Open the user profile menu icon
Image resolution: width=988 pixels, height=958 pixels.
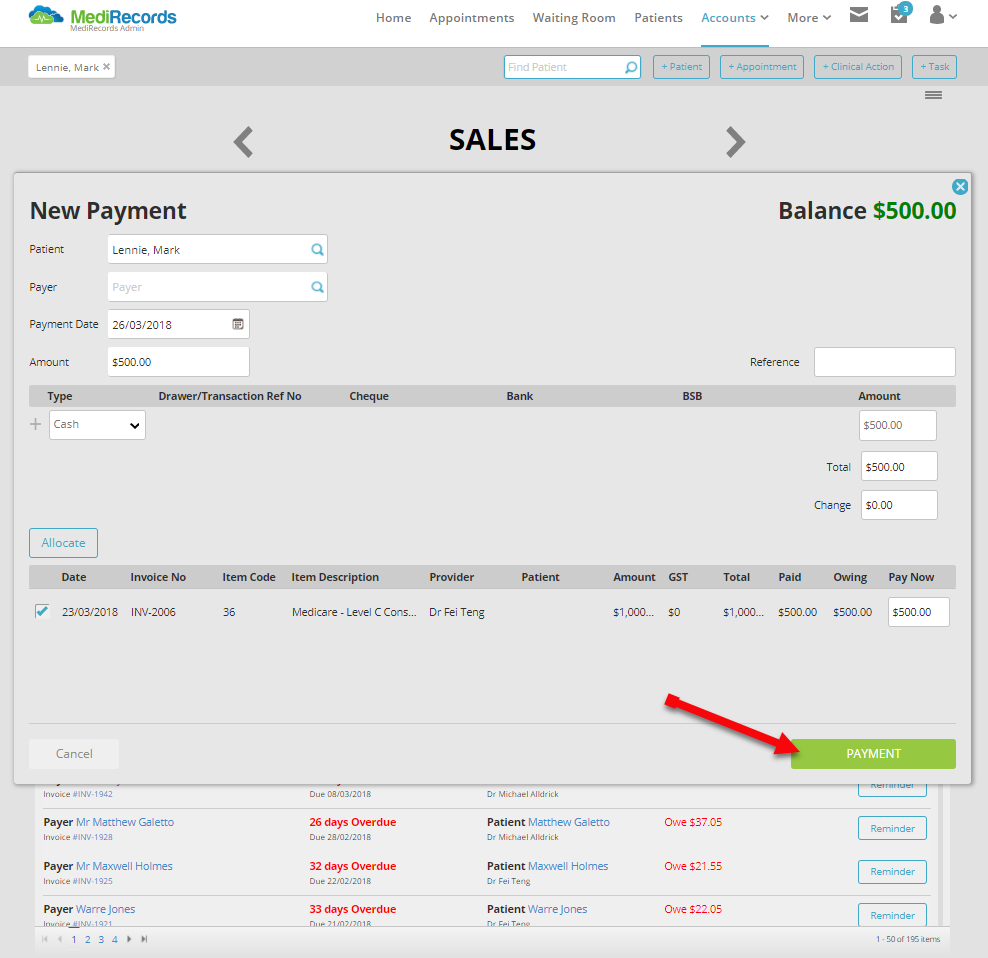pos(943,15)
